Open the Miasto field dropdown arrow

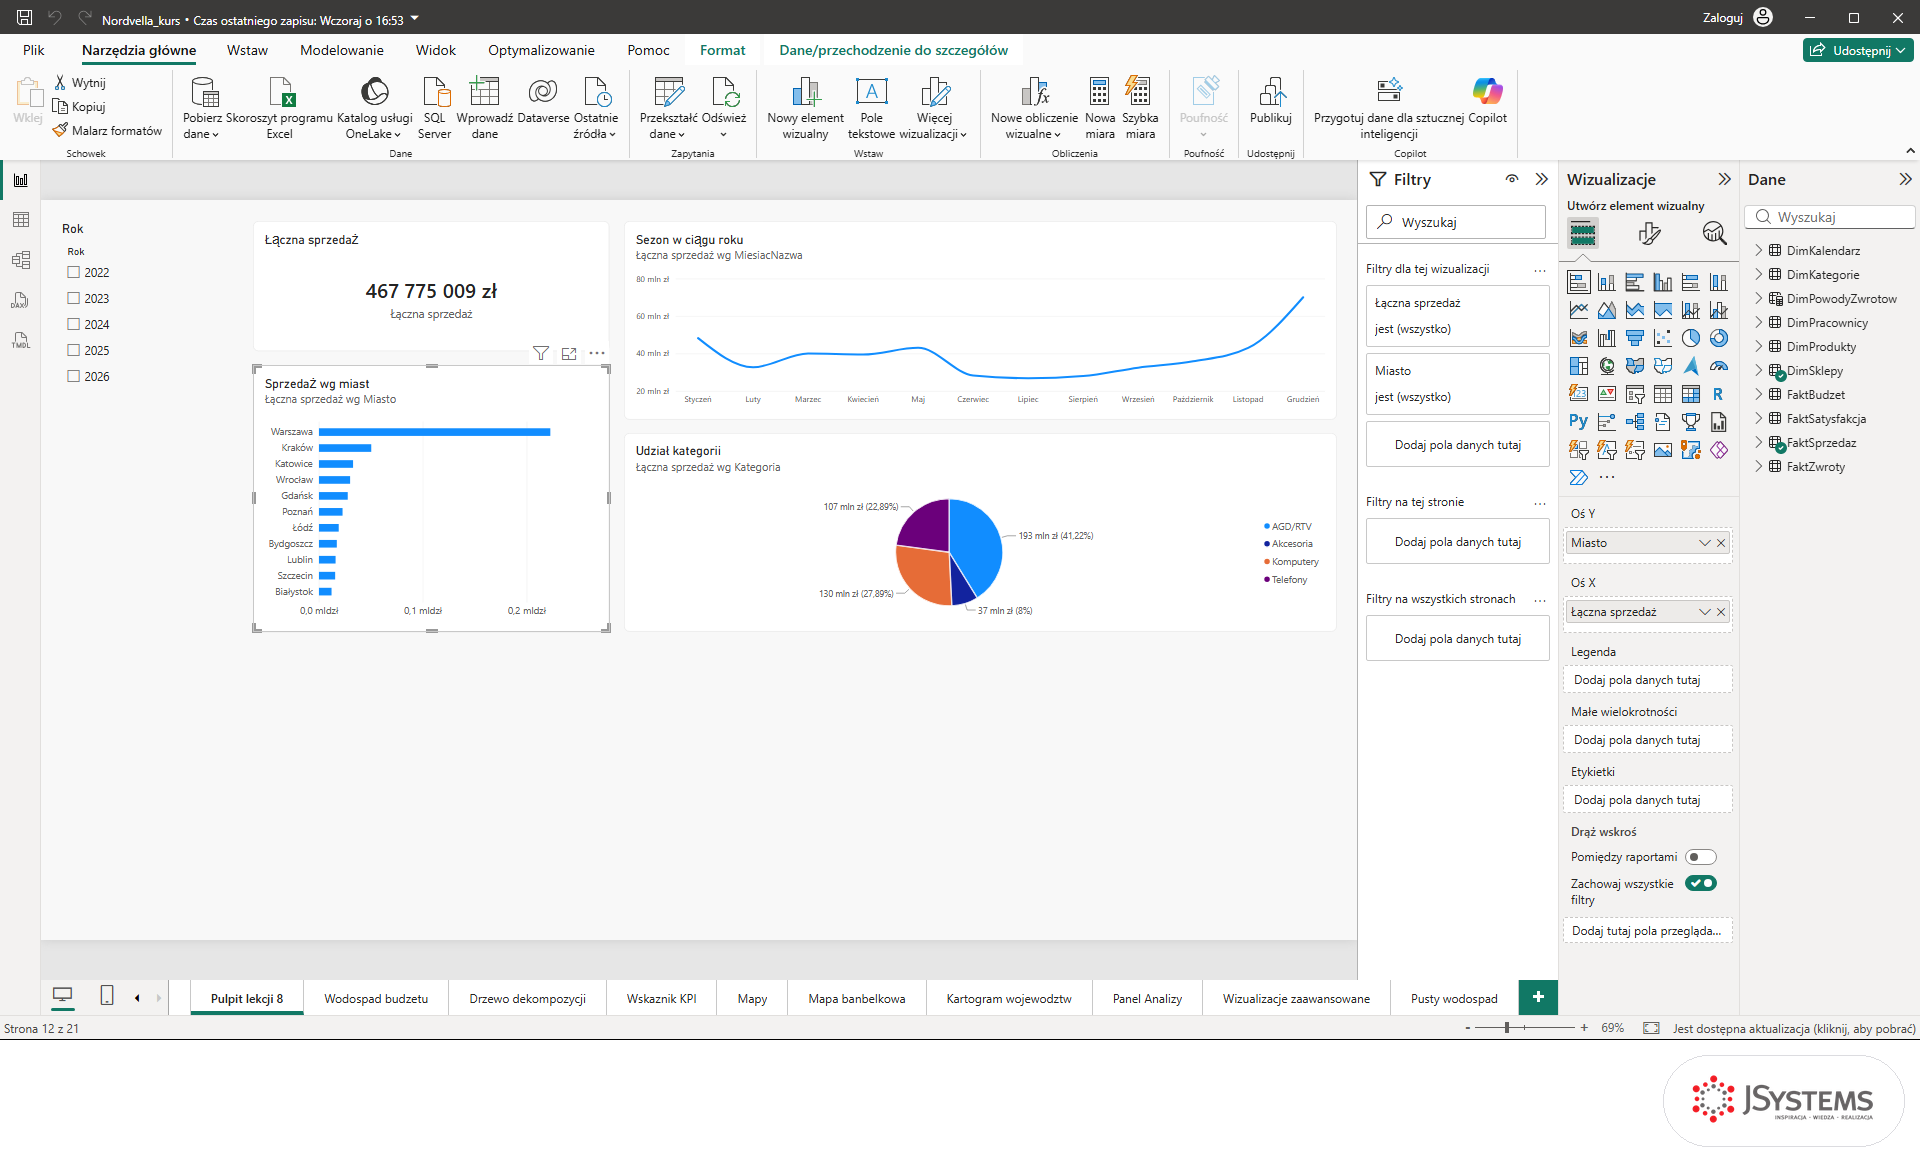(x=1704, y=543)
